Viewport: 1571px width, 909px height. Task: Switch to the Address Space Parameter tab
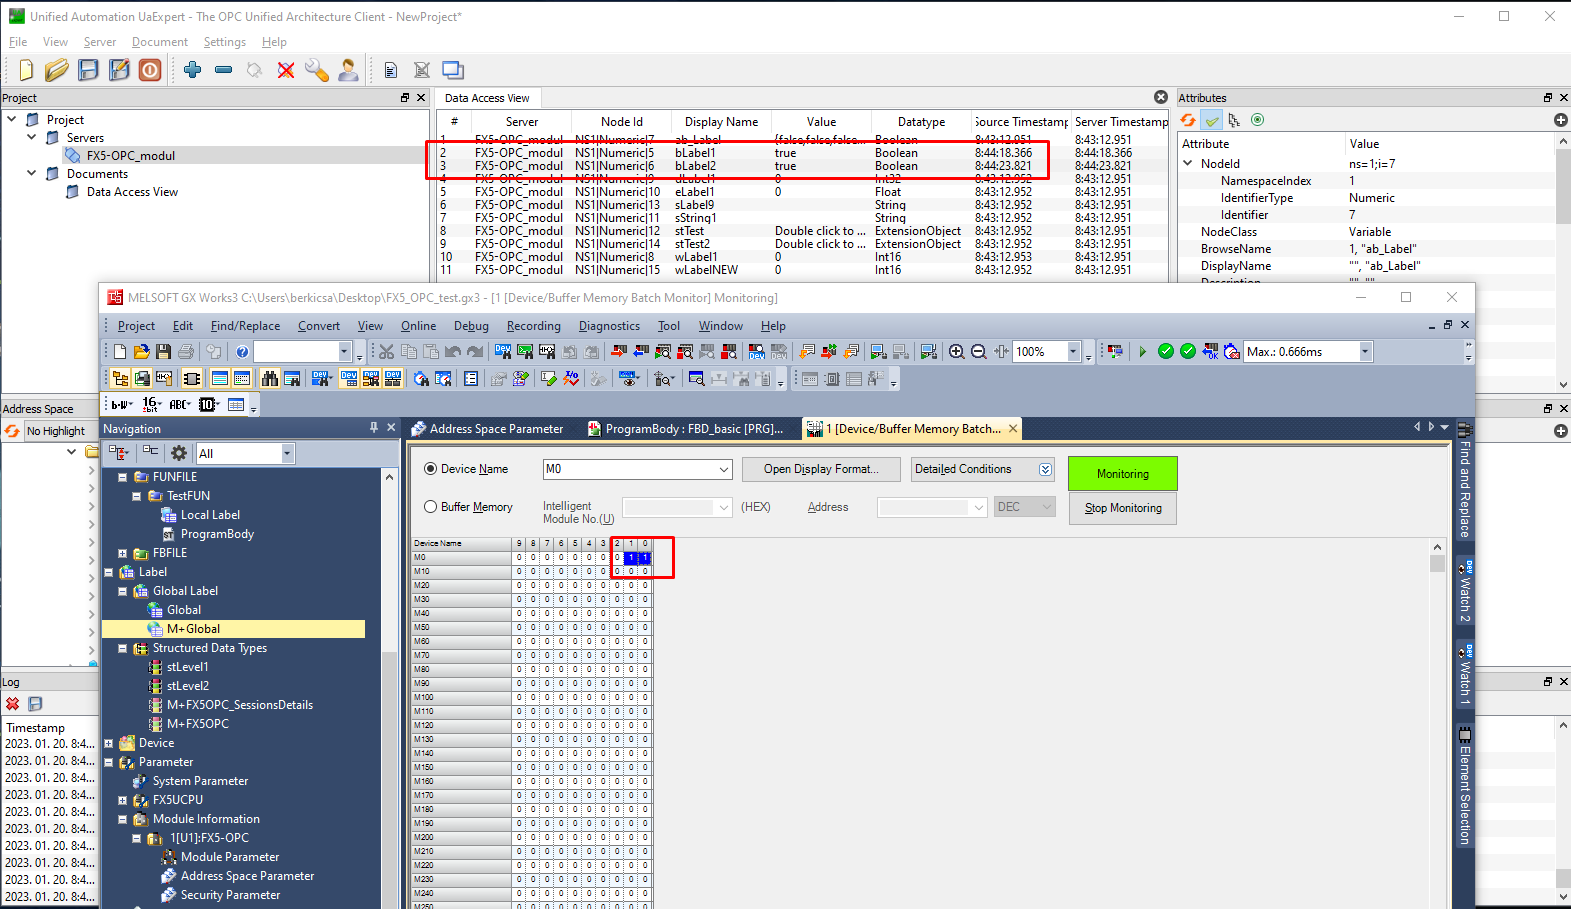487,429
